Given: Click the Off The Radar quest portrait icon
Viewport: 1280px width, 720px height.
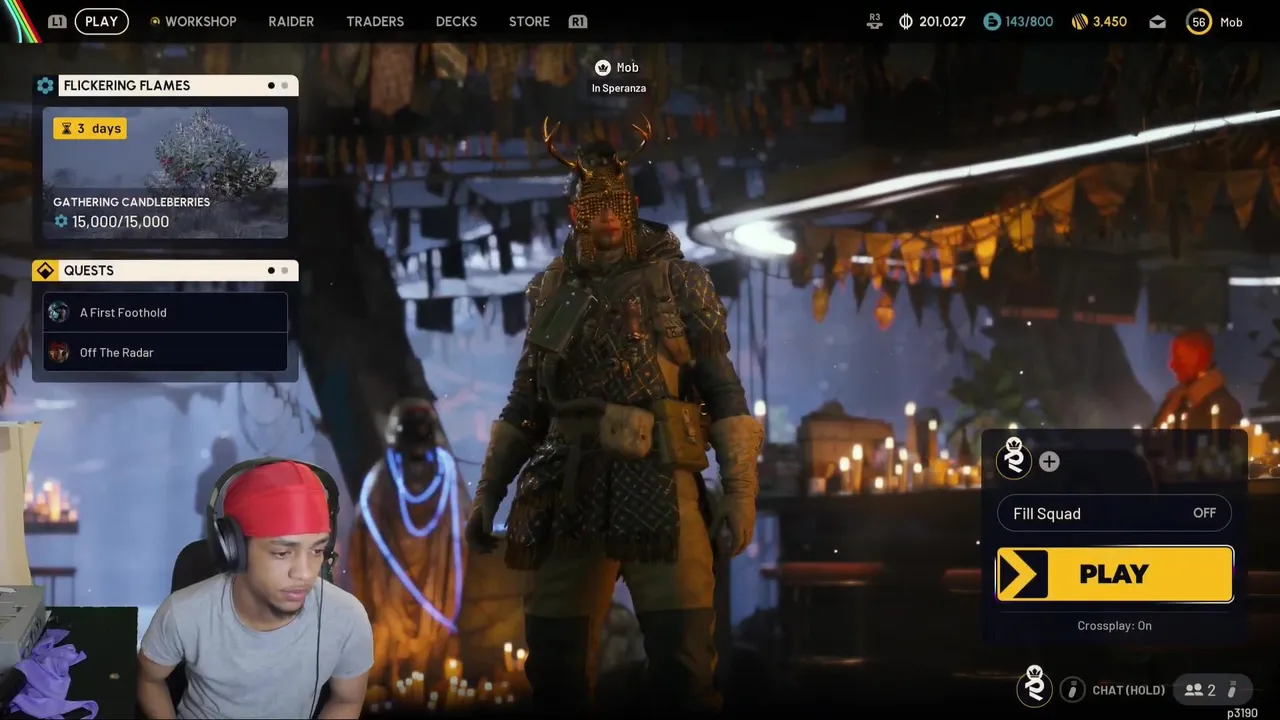Looking at the screenshot, I should tap(59, 352).
